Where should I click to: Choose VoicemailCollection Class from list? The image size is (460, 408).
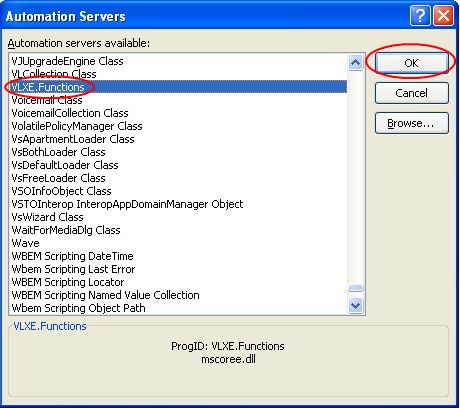70,113
